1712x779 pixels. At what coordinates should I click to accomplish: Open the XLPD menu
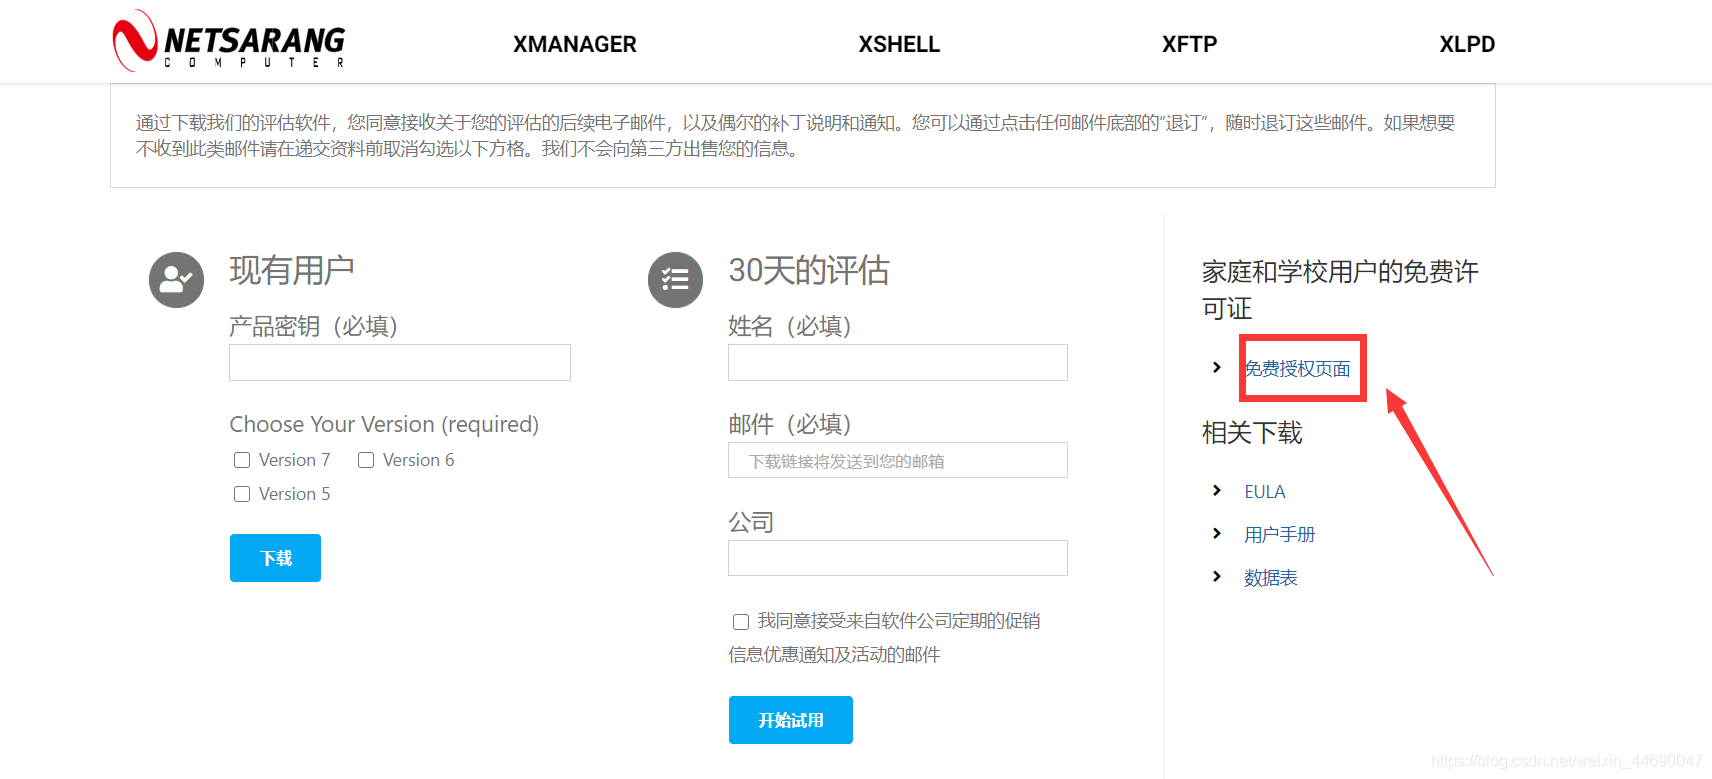pos(1467,44)
